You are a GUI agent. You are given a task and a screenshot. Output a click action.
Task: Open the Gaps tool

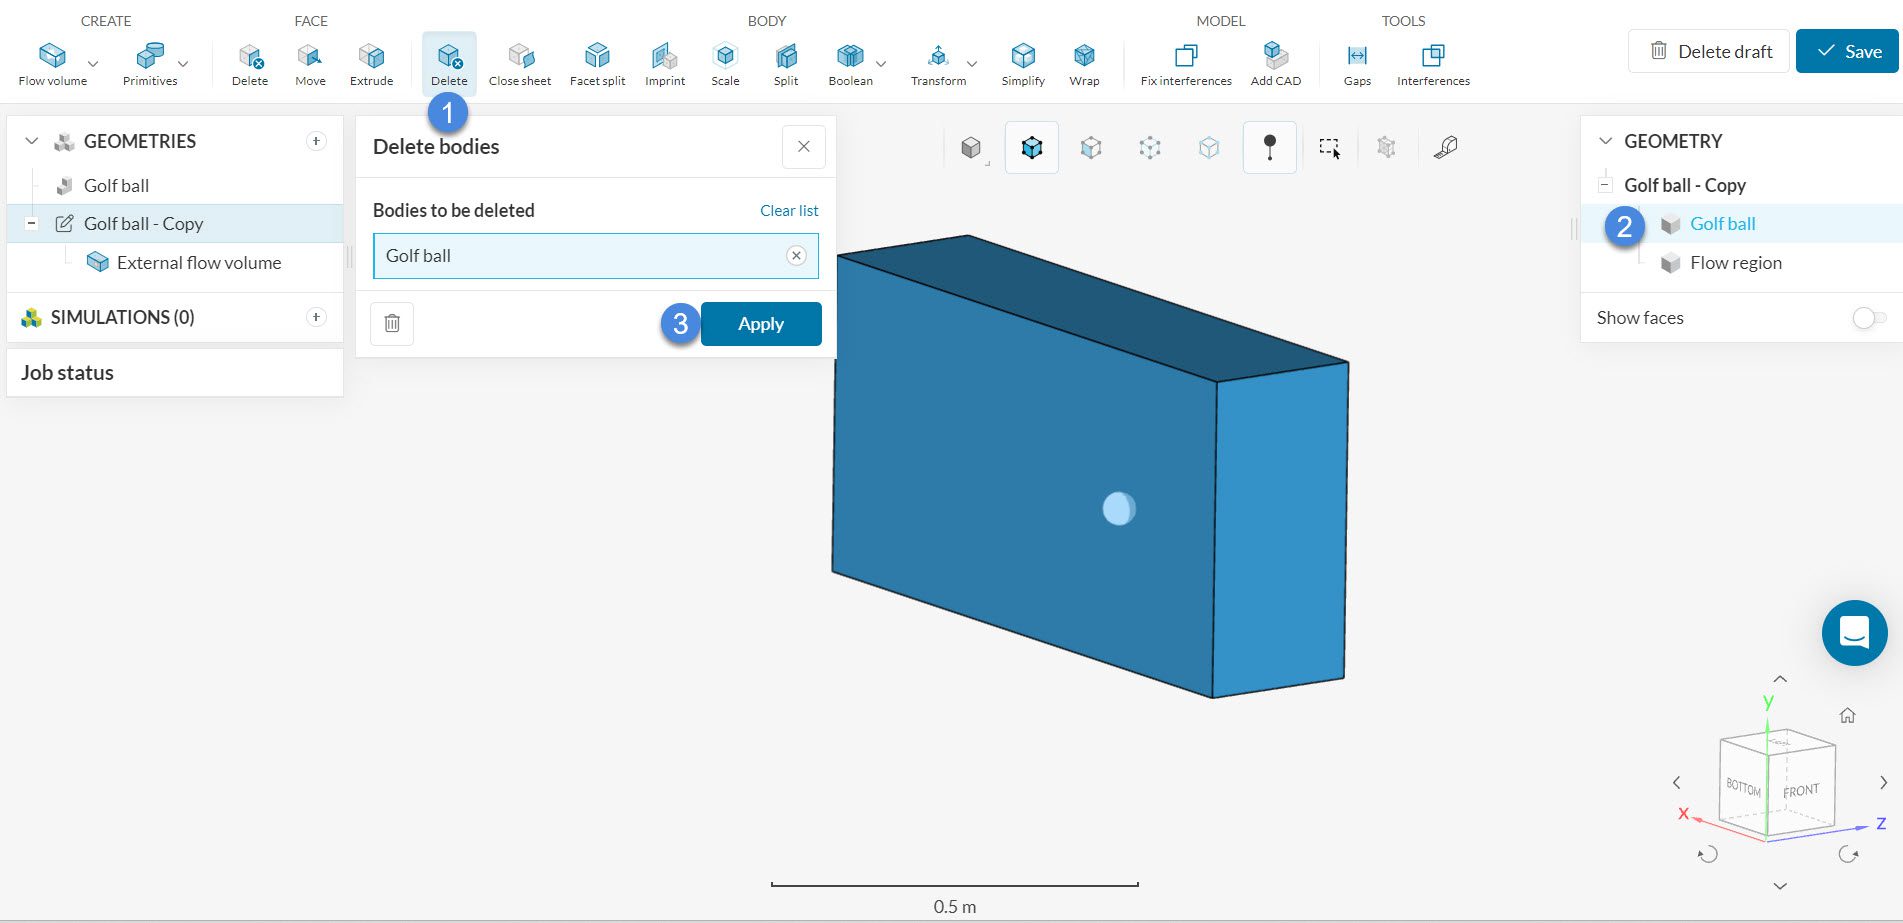[x=1357, y=64]
